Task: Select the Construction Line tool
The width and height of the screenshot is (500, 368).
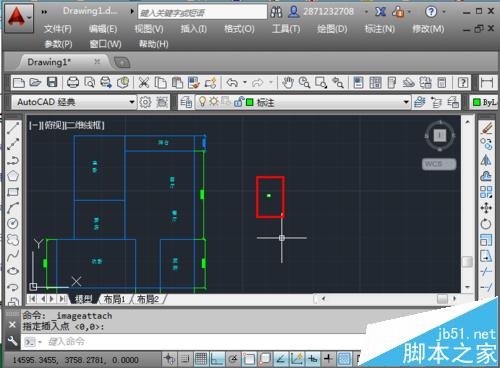Action: [x=13, y=144]
